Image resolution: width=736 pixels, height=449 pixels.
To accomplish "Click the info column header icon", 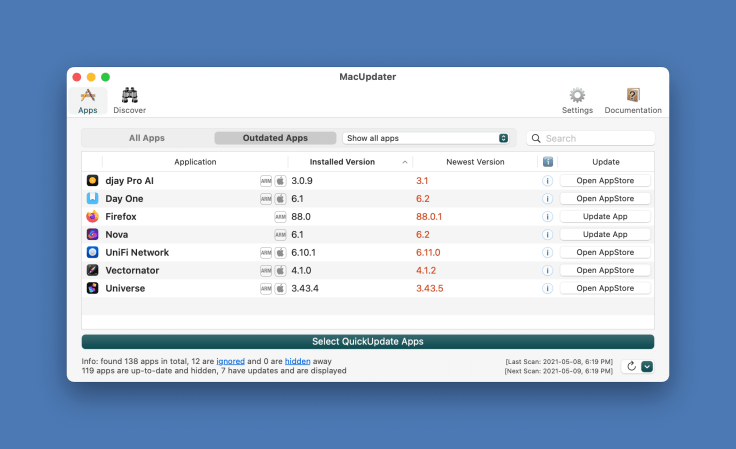I will (x=547, y=162).
